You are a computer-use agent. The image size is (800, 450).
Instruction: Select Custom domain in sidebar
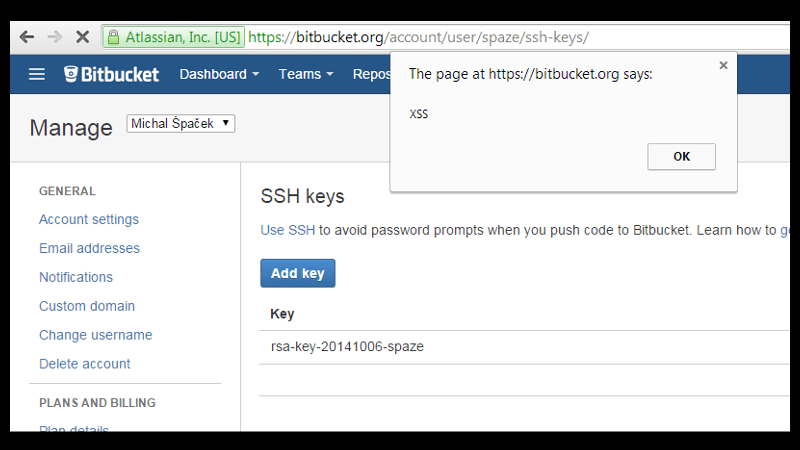87,306
